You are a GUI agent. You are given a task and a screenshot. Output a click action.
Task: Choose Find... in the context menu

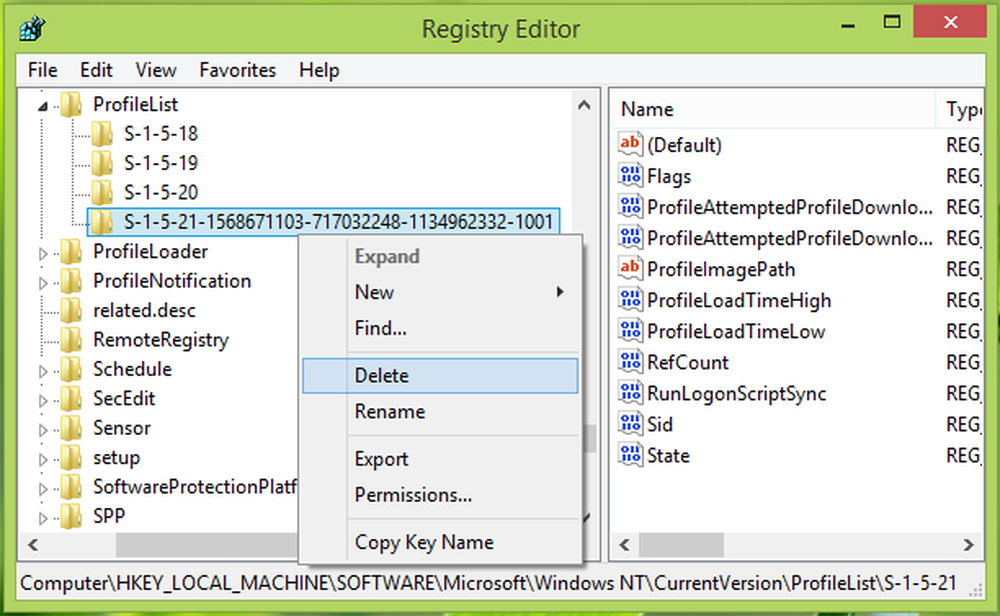[x=440, y=328]
